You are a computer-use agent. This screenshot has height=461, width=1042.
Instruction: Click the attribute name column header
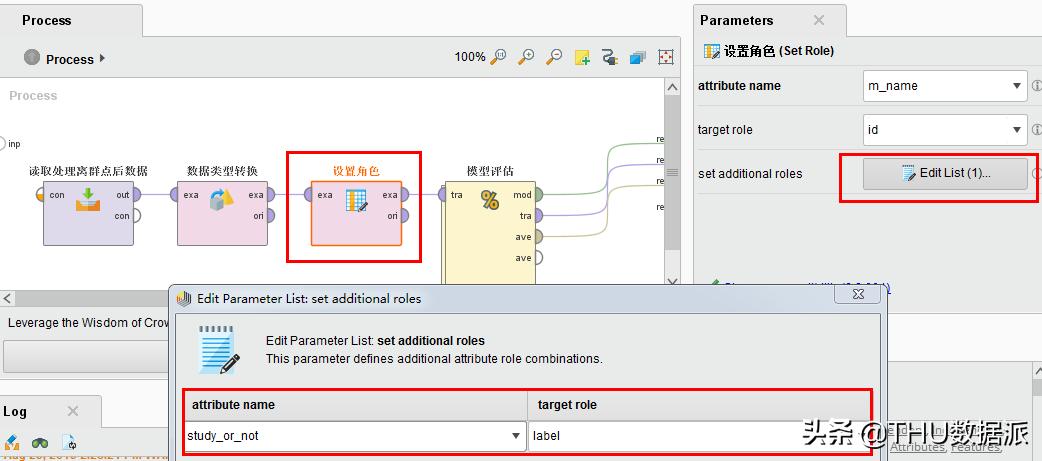pyautogui.click(x=356, y=405)
